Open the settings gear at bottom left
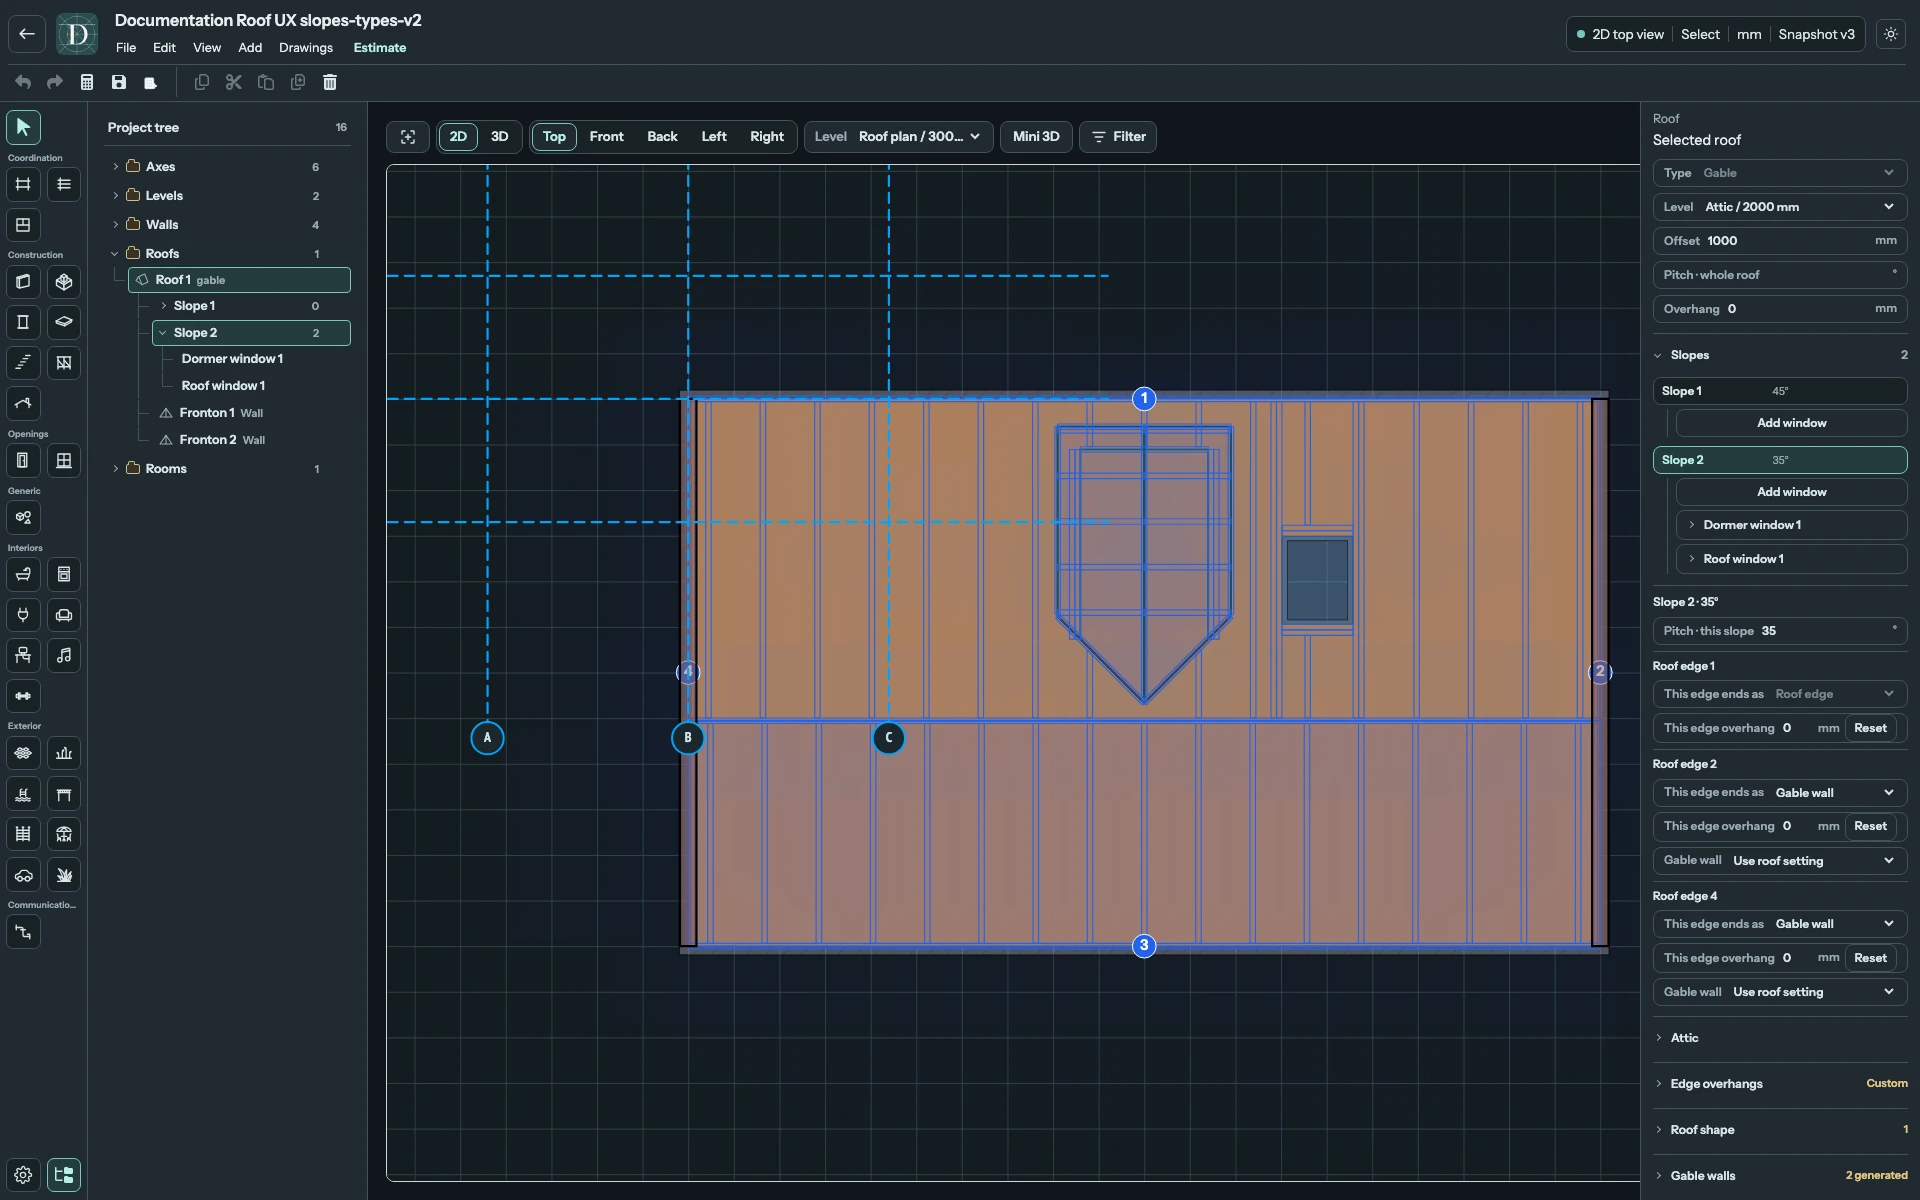Image resolution: width=1920 pixels, height=1200 pixels. (x=23, y=1175)
